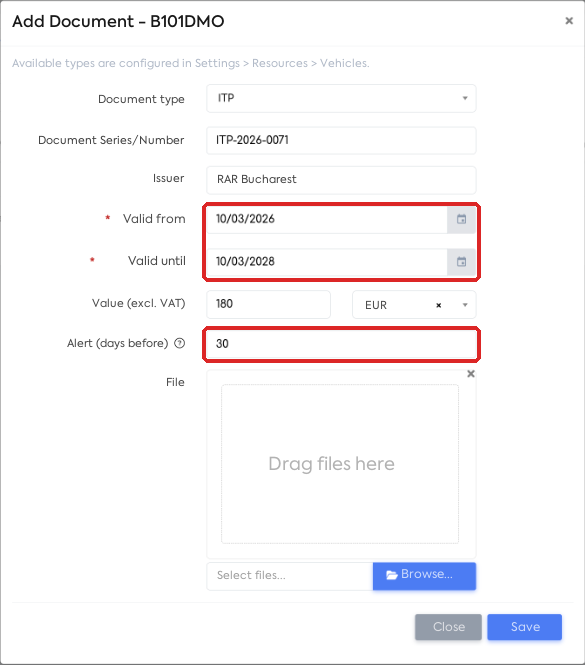Click the Select files text box
Image resolution: width=585 pixels, height=665 pixels.
click(290, 576)
